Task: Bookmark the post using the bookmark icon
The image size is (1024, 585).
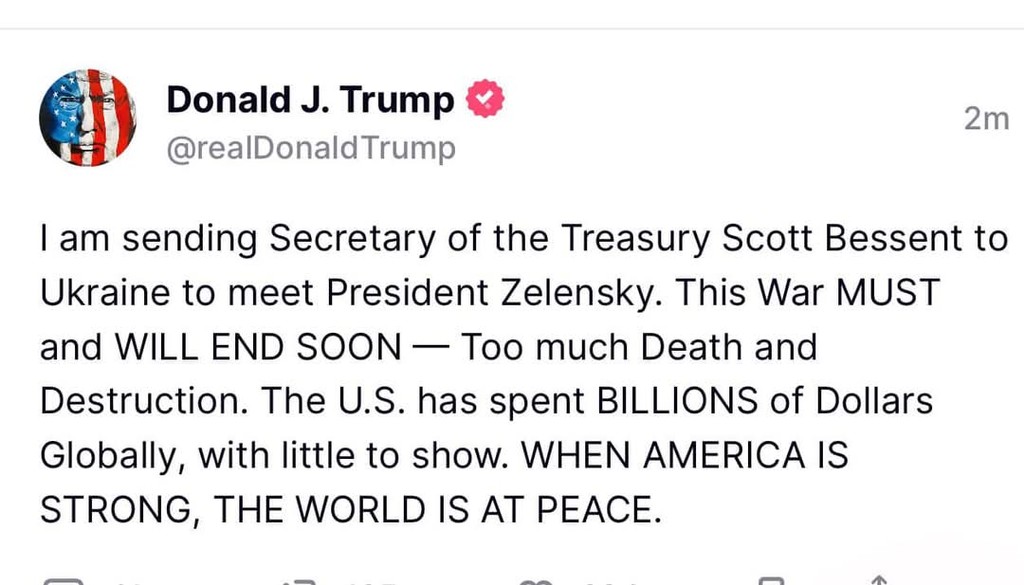Action: pyautogui.click(x=768, y=580)
